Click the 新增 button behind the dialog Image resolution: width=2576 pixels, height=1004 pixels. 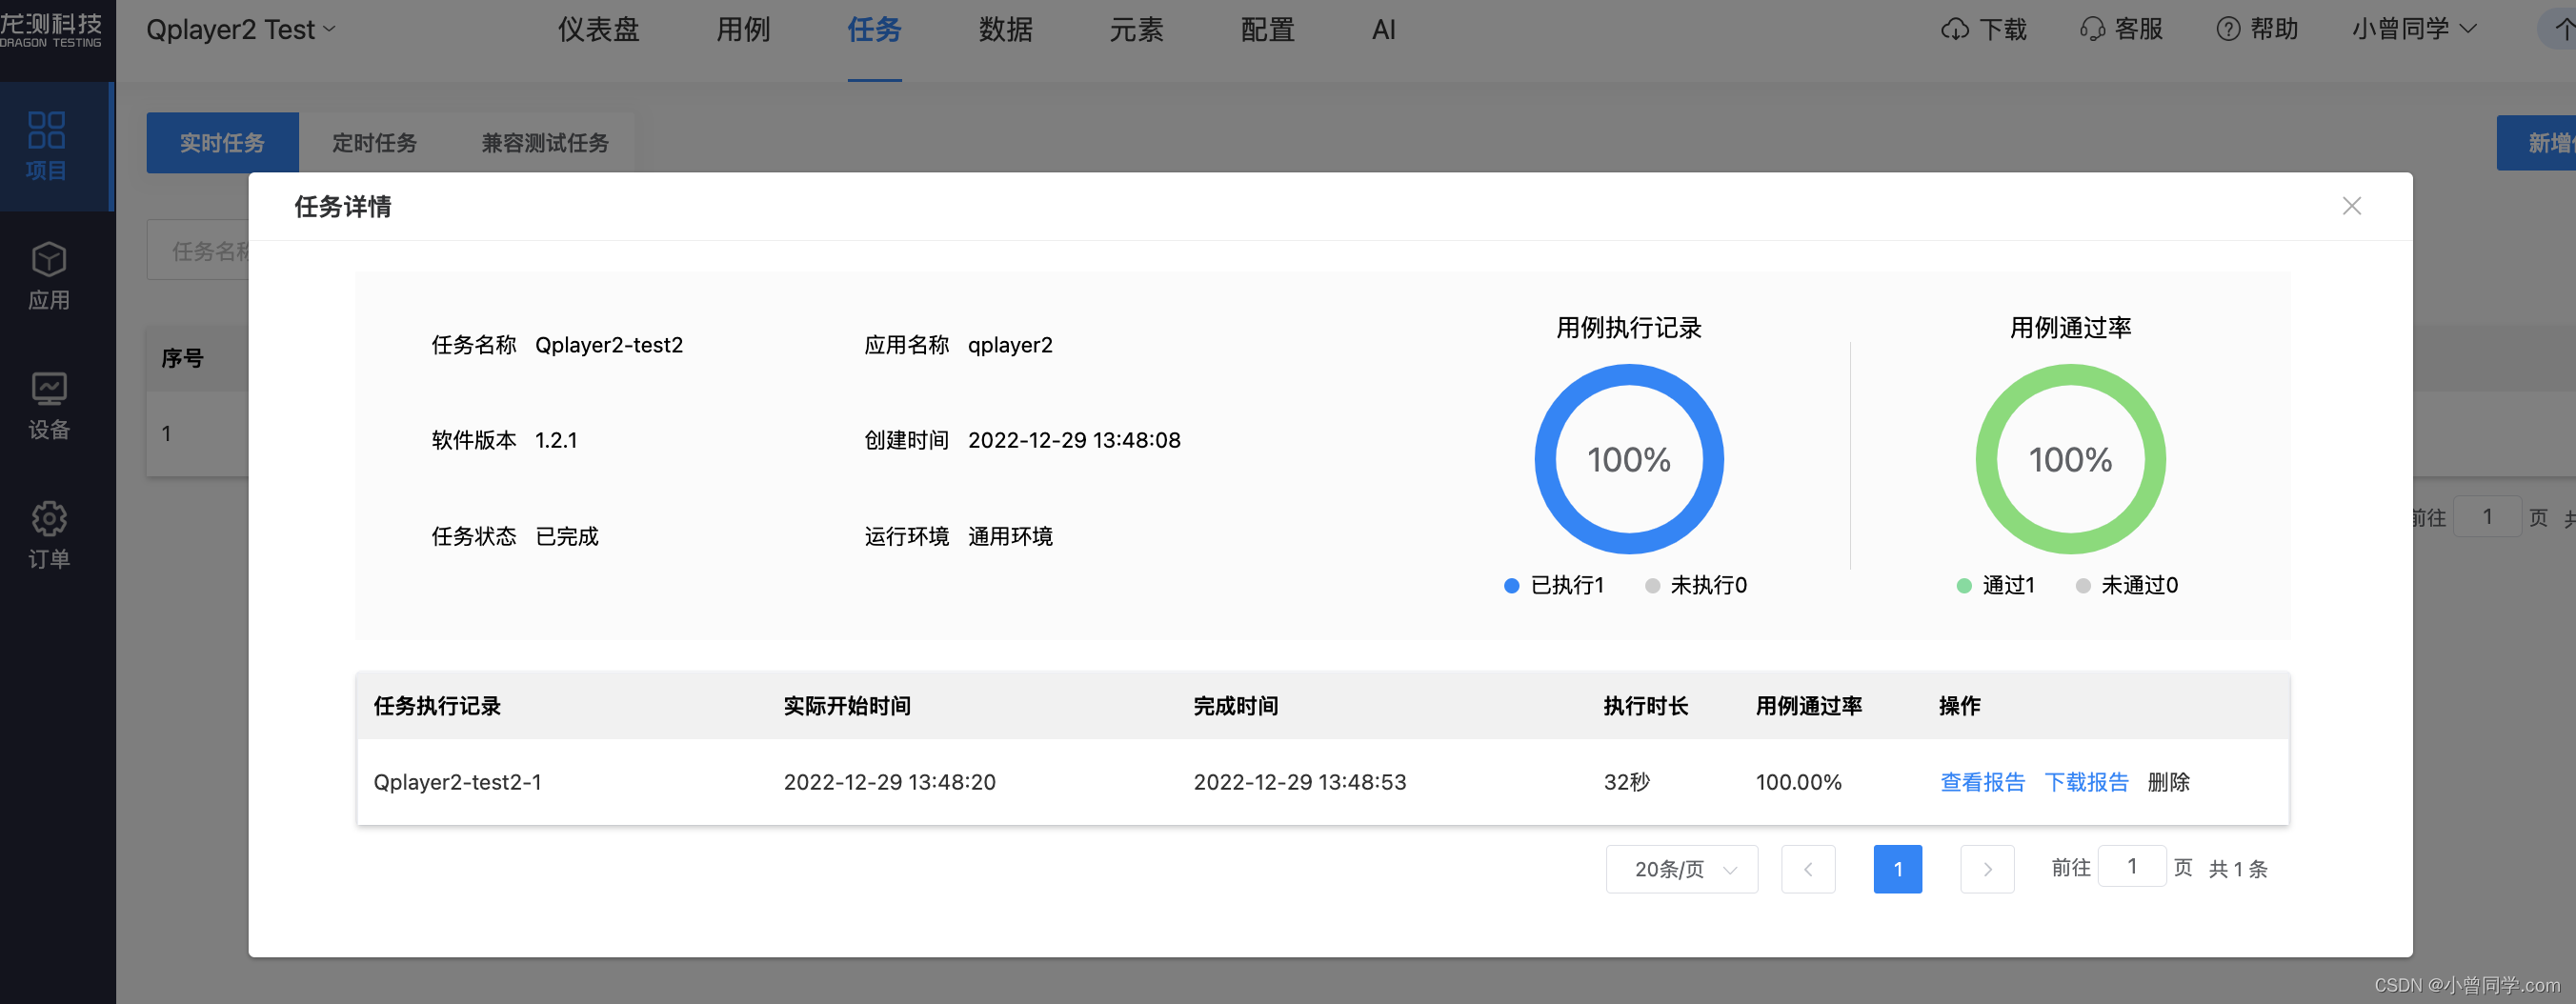[x=2536, y=143]
